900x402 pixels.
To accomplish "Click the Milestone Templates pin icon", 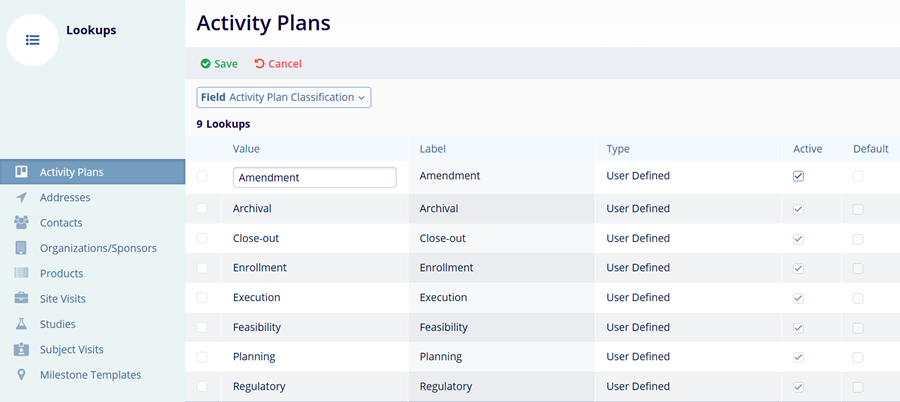I will 21,375.
